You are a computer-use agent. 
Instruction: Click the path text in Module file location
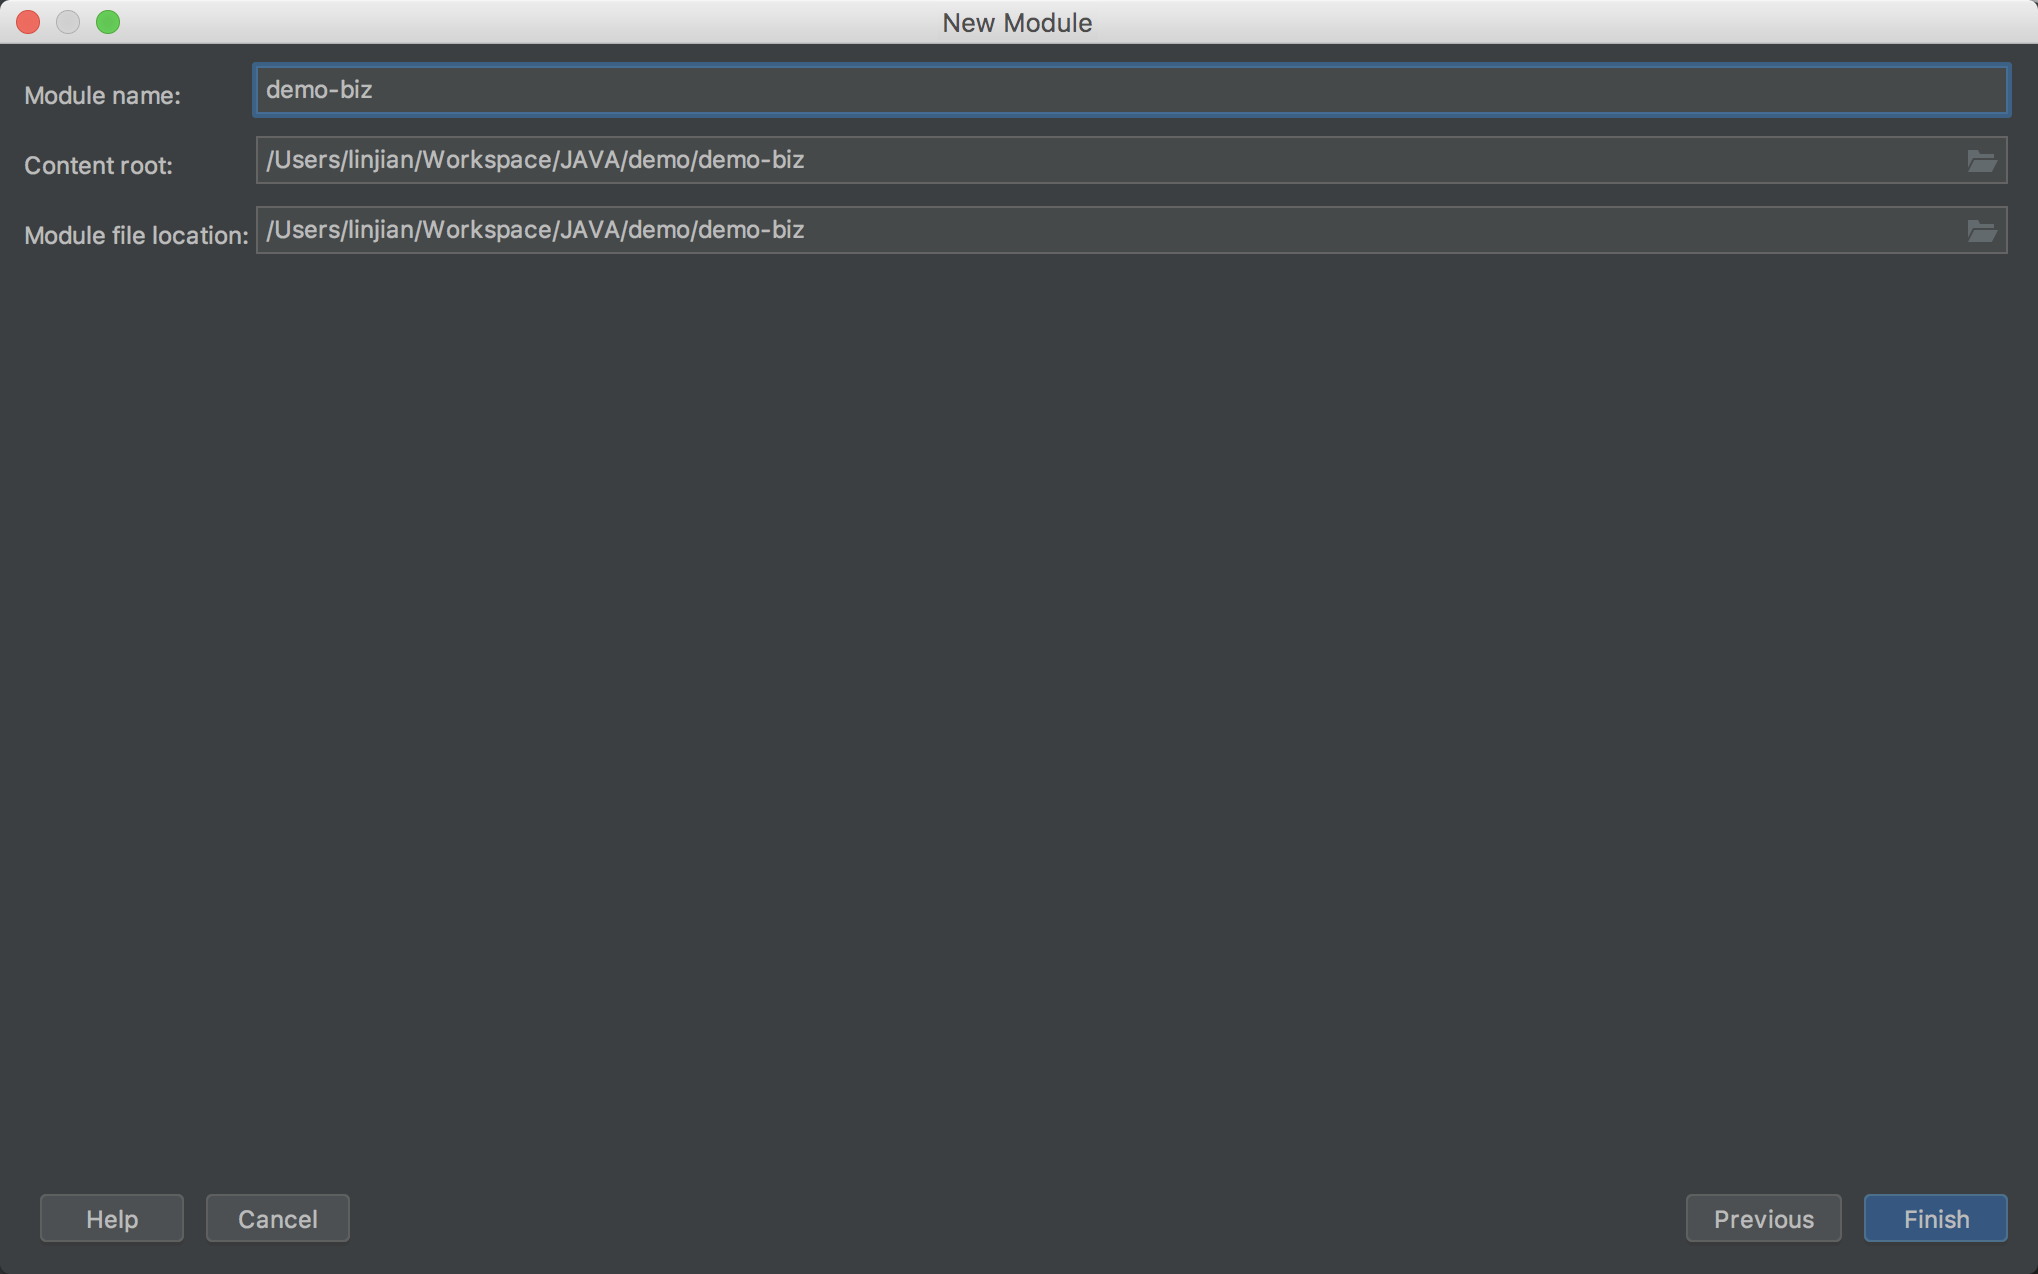coord(535,229)
